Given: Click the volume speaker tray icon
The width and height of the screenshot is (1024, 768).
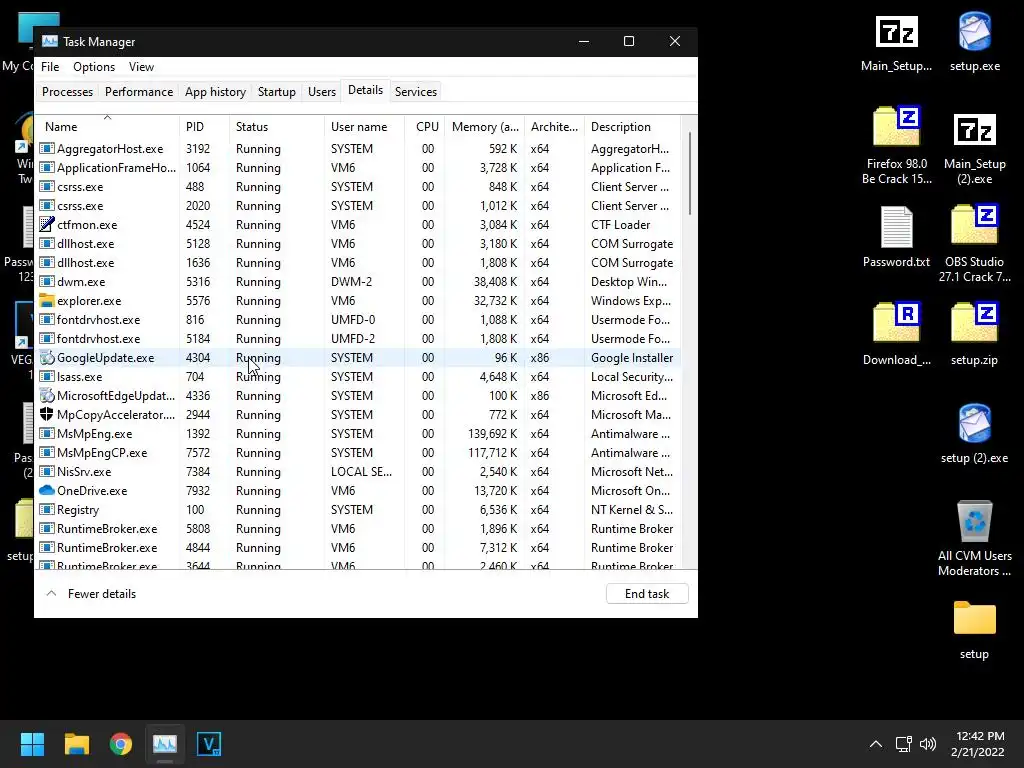Looking at the screenshot, I should click(927, 744).
